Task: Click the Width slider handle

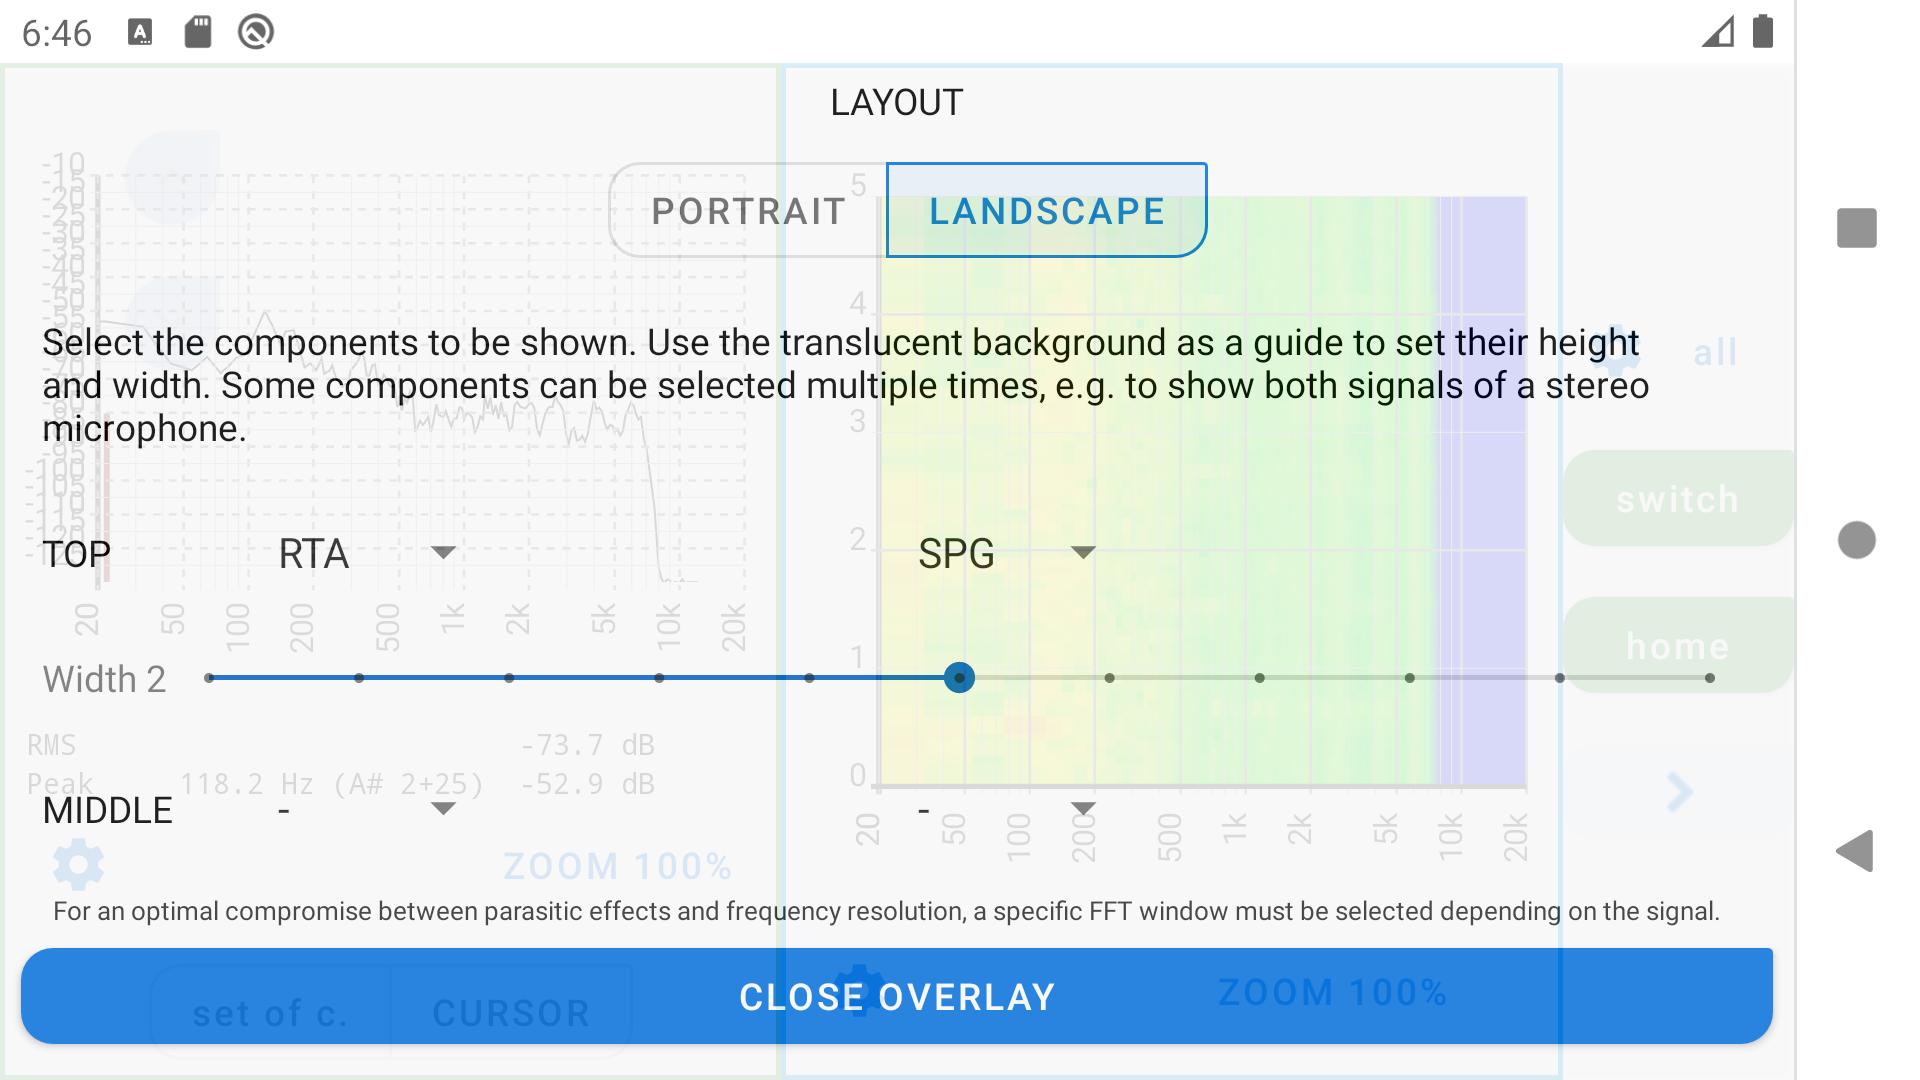Action: pyautogui.click(x=959, y=678)
